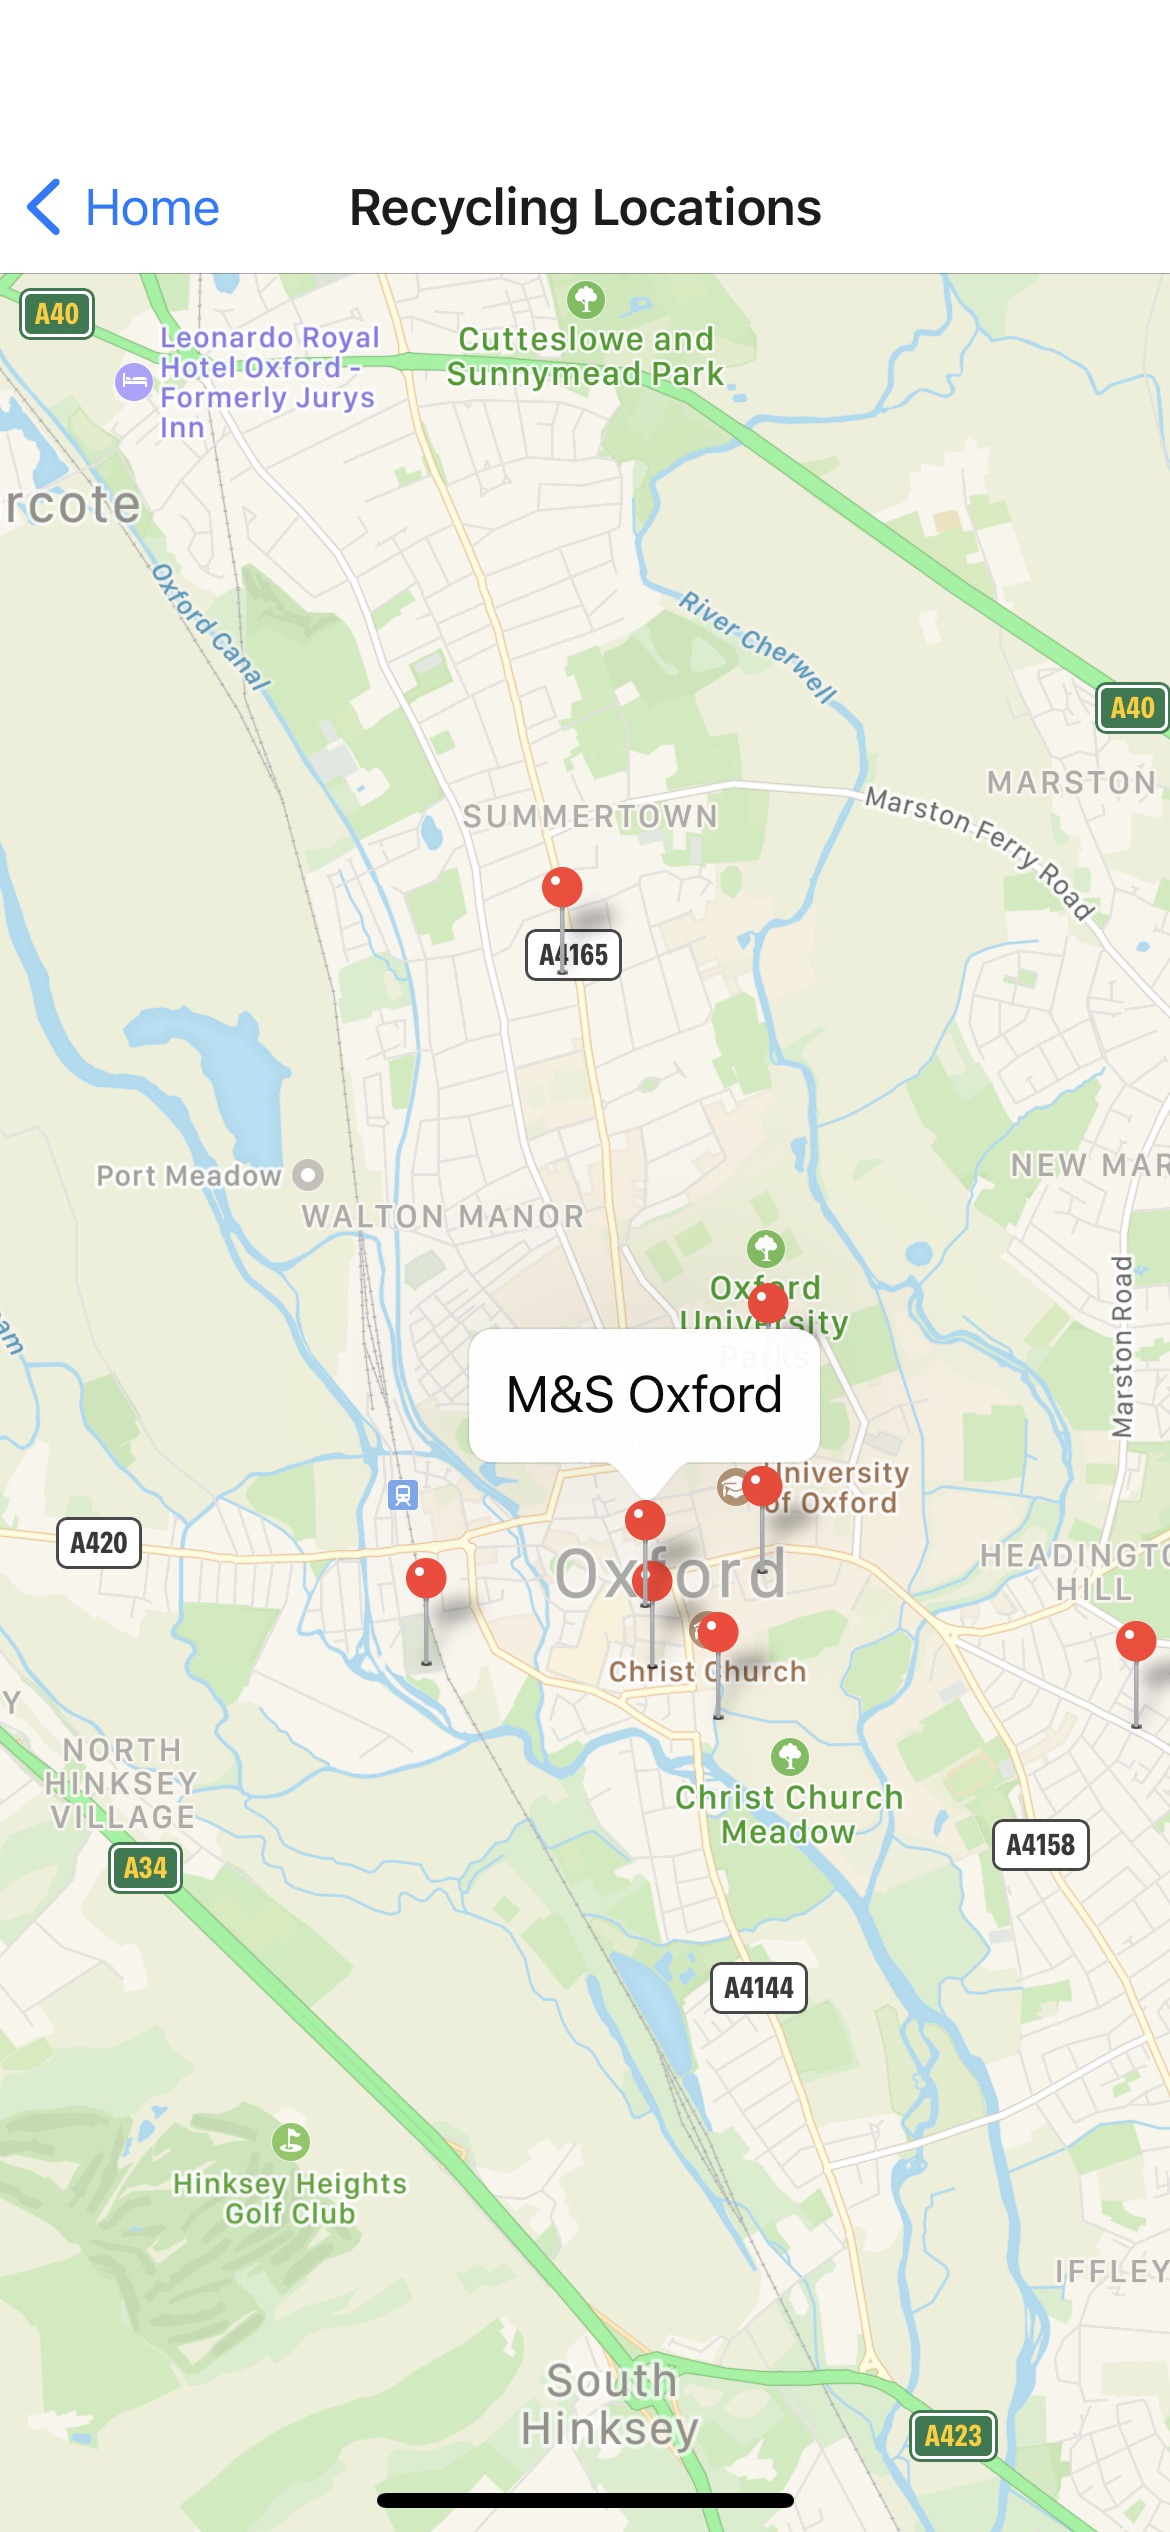
Task: Tap the red pin beside University of Oxford
Action: [762, 1486]
